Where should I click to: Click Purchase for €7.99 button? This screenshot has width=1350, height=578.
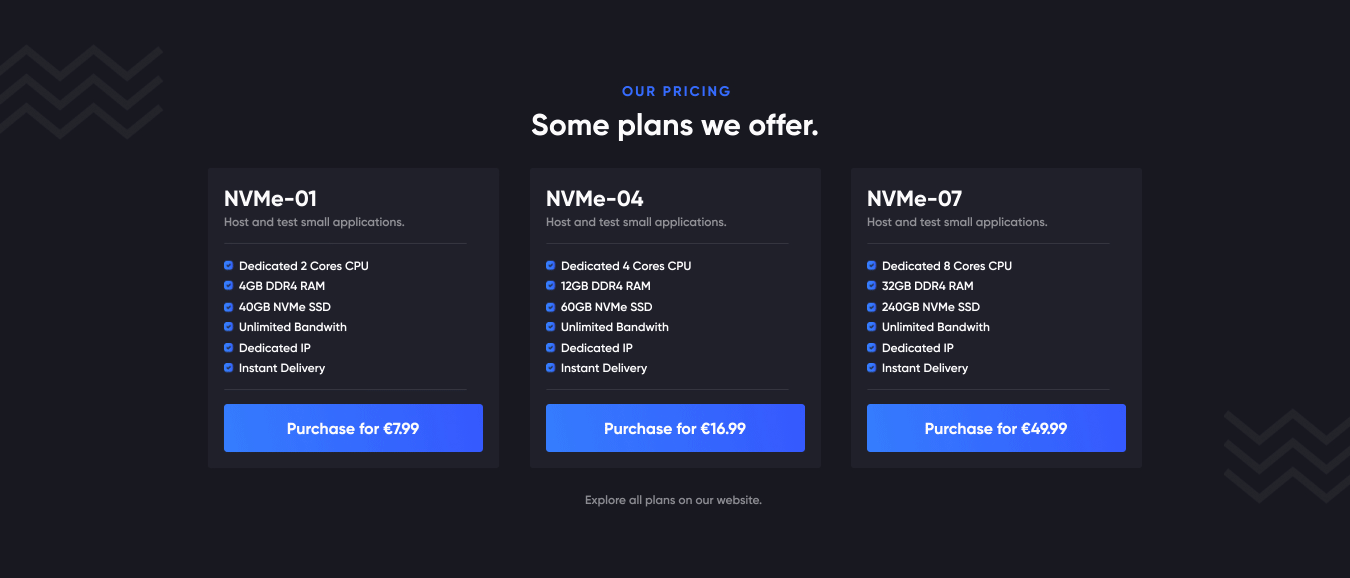pos(353,428)
